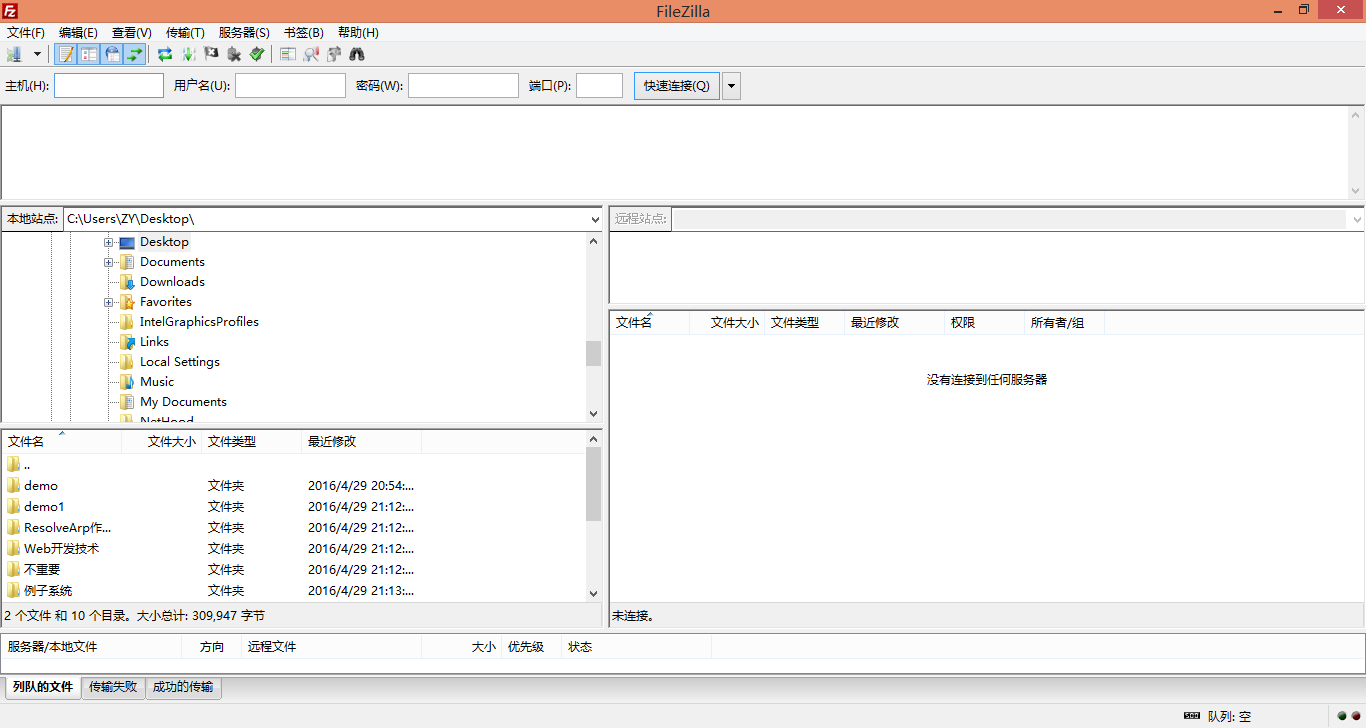
Task: Open the Site Manager icon
Action: pyautogui.click(x=15, y=54)
